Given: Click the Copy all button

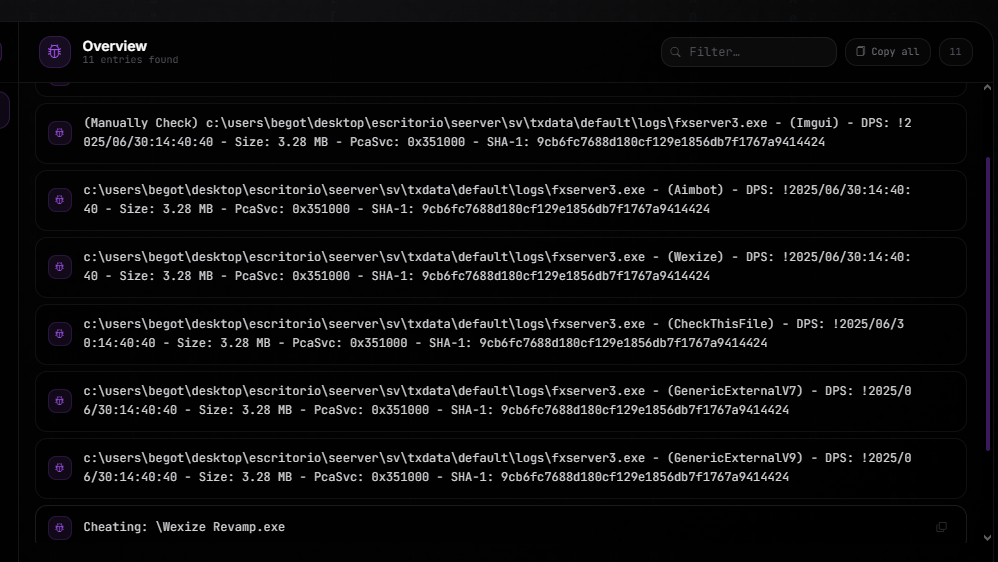Looking at the screenshot, I should coord(887,52).
